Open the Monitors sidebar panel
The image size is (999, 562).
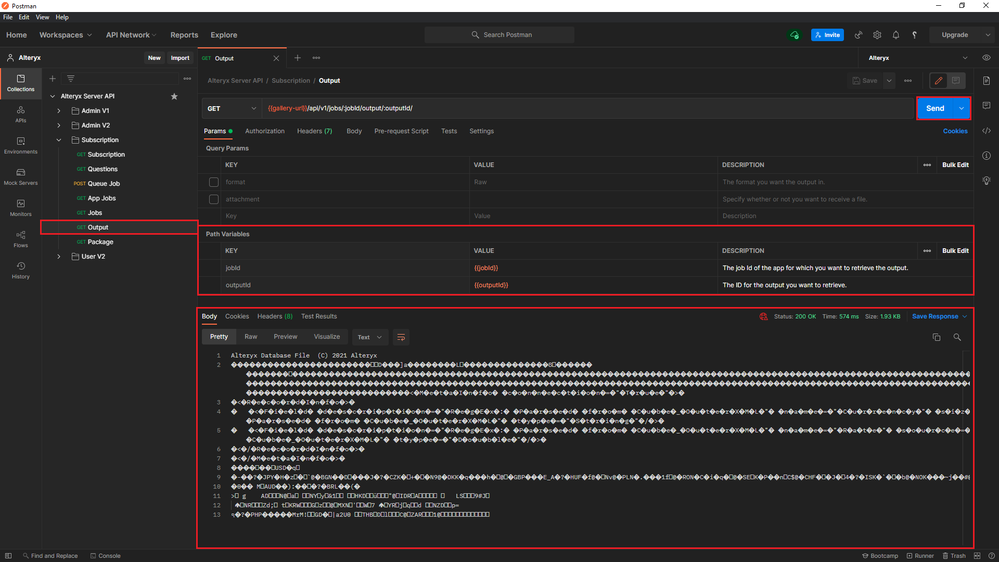click(20, 208)
